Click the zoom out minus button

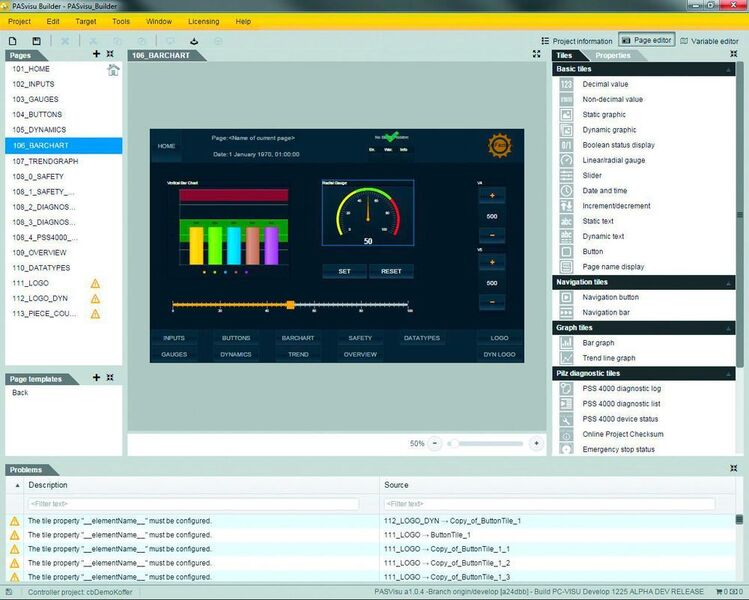(435, 443)
